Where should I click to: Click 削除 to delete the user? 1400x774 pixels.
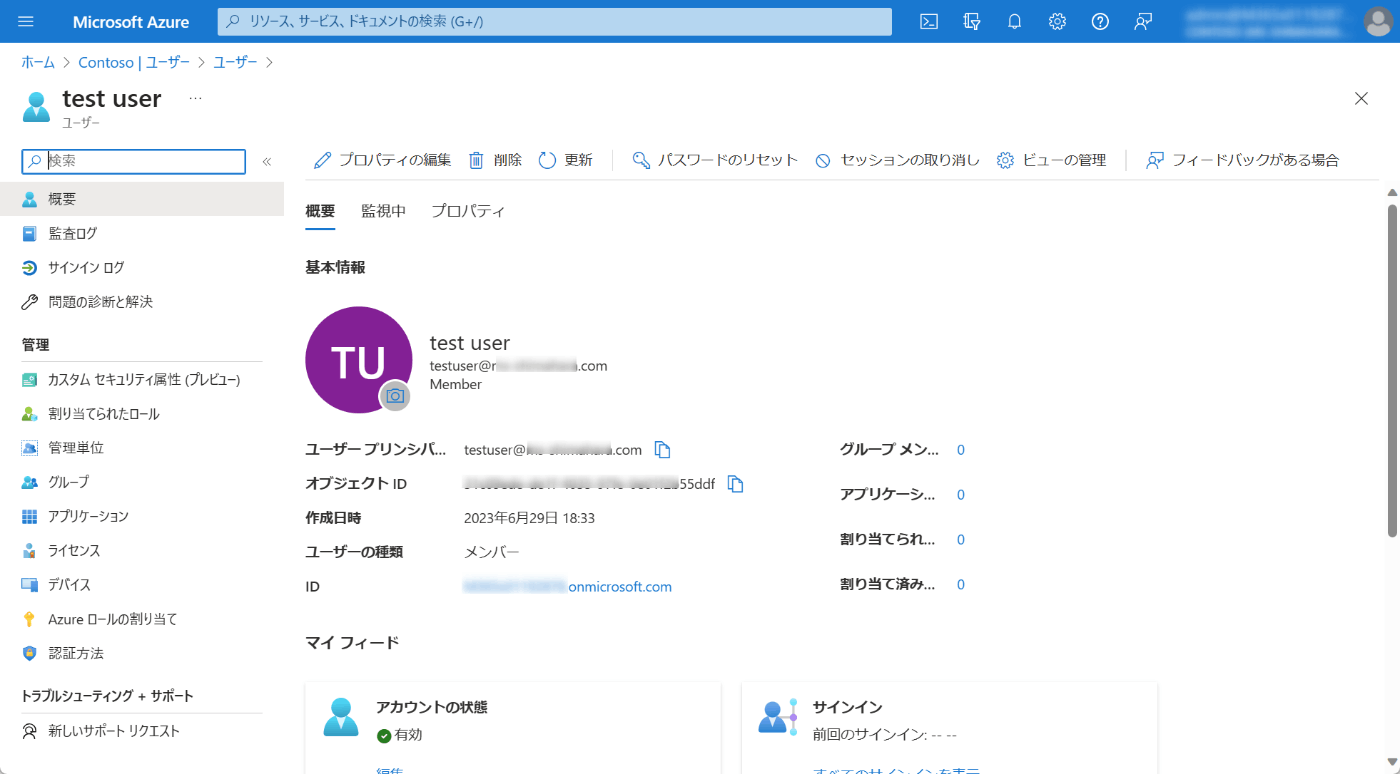[x=496, y=160]
